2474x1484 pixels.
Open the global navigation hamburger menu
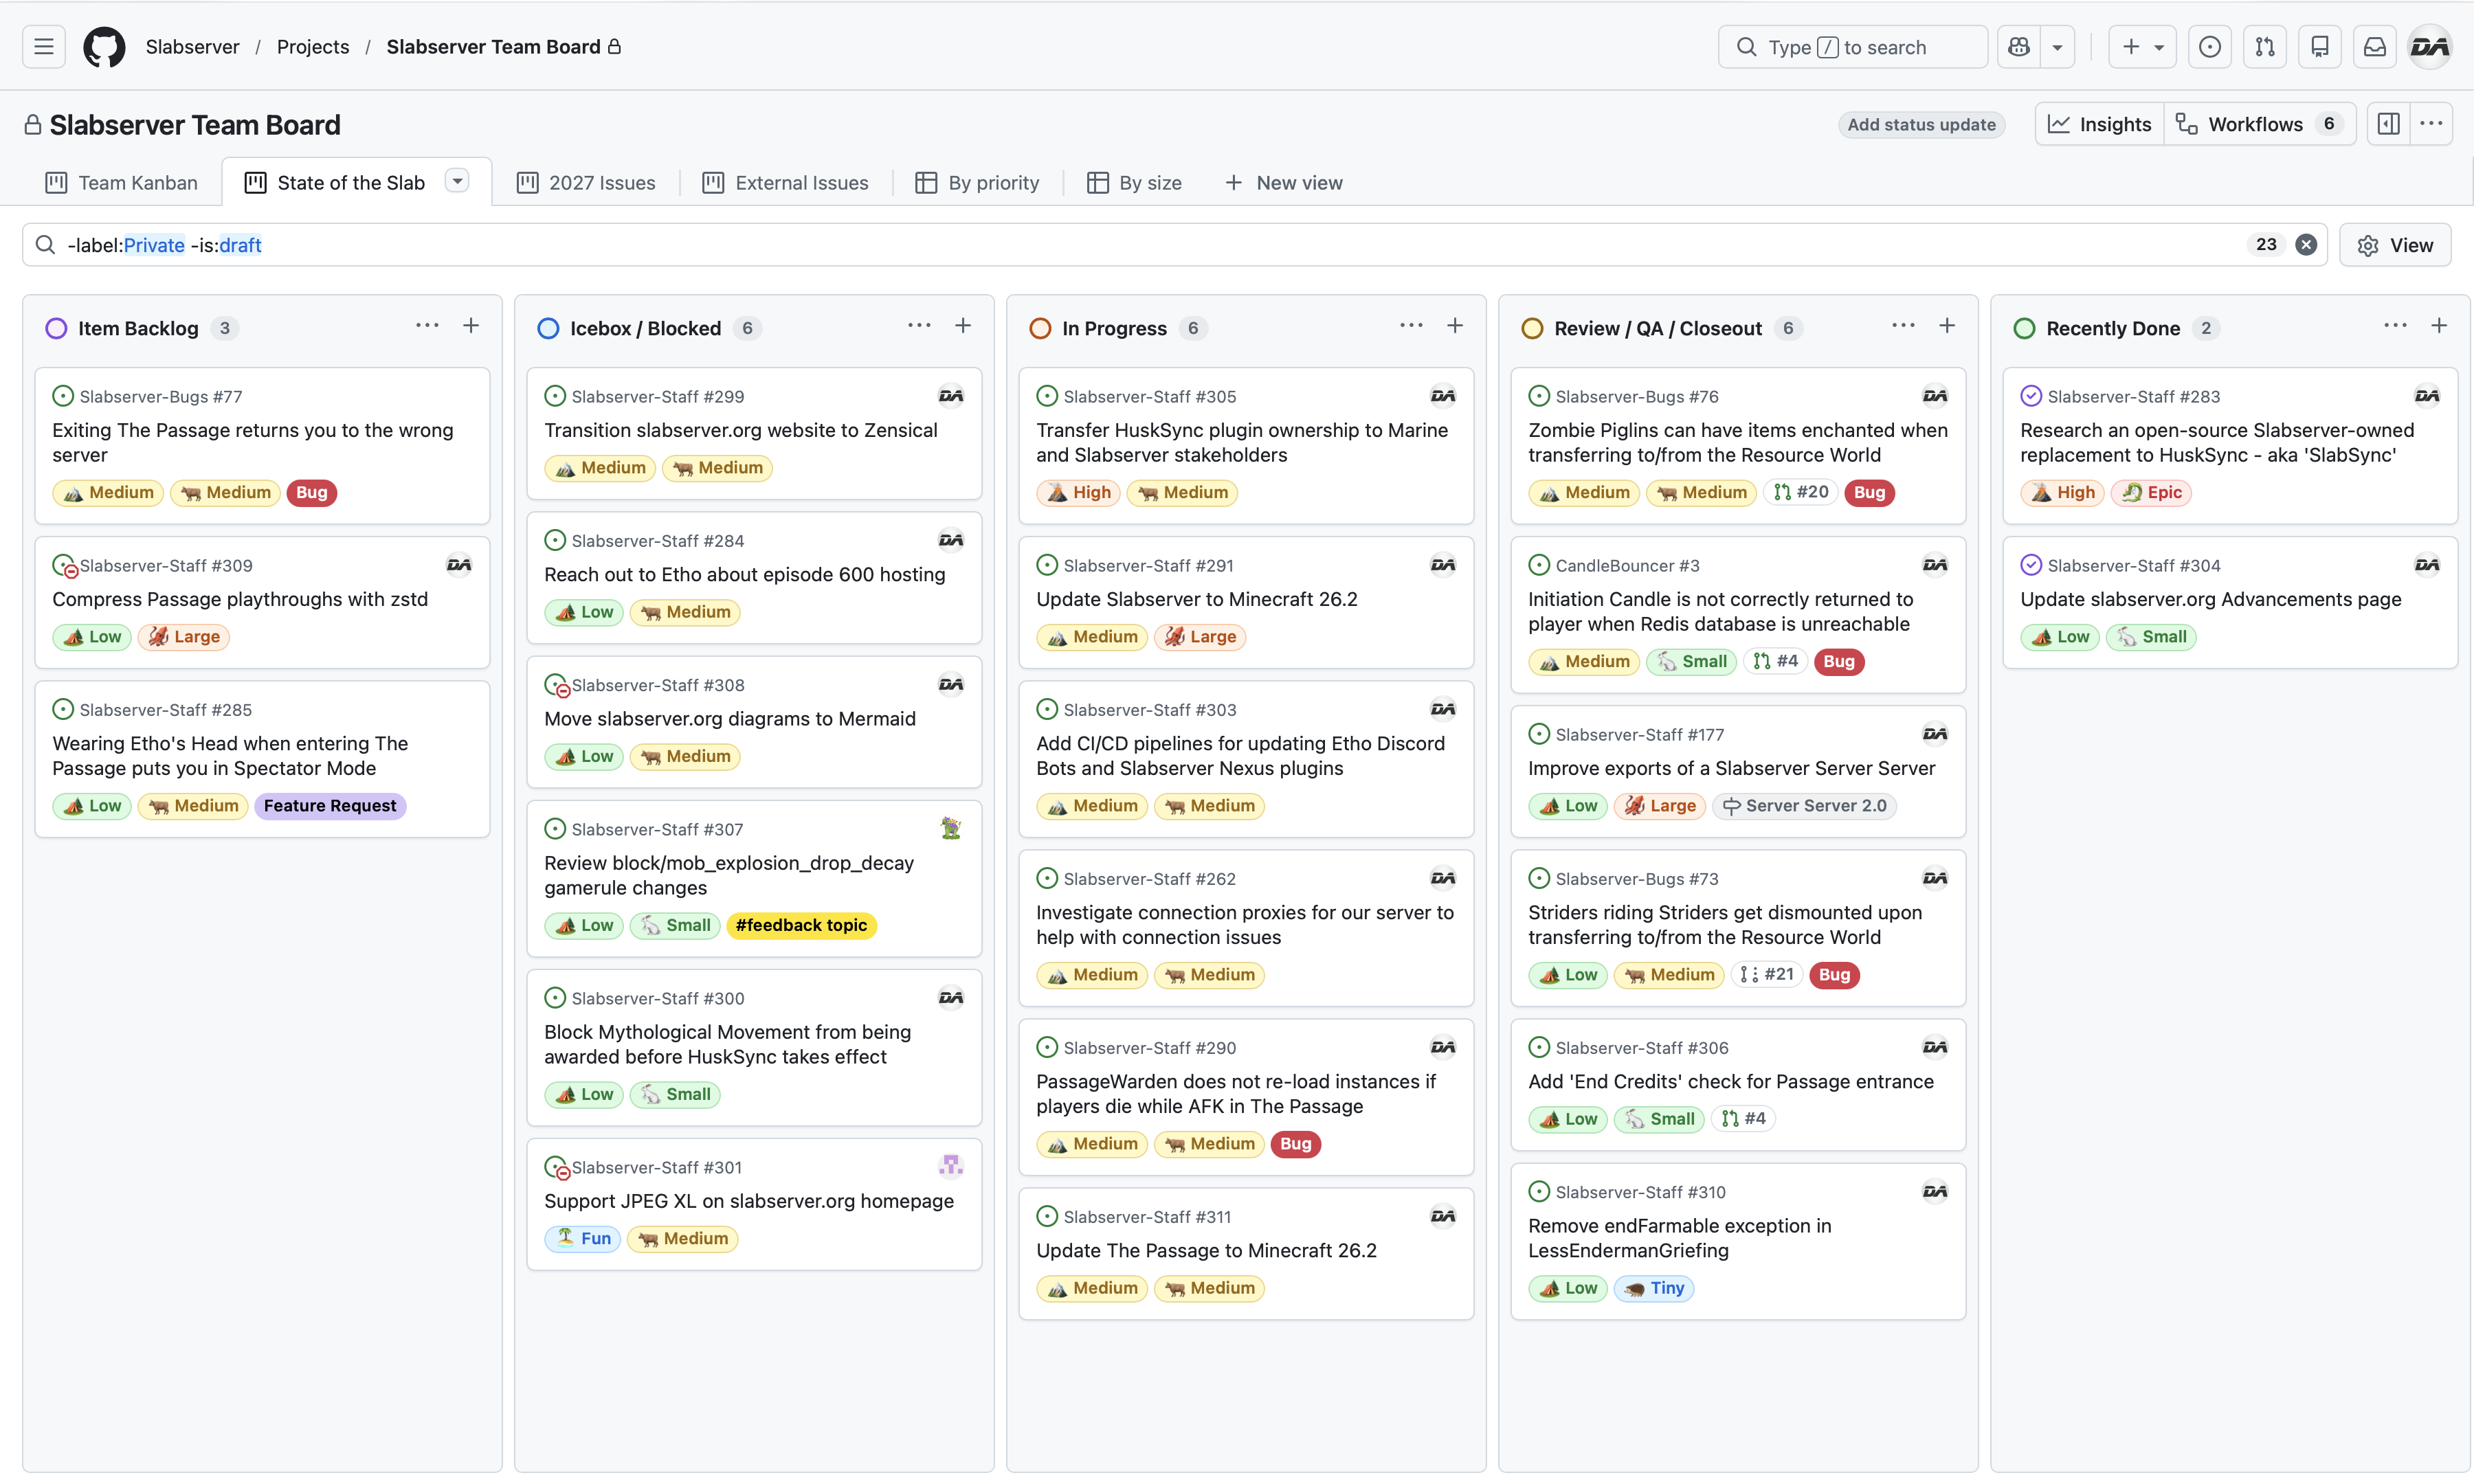pyautogui.click(x=44, y=47)
